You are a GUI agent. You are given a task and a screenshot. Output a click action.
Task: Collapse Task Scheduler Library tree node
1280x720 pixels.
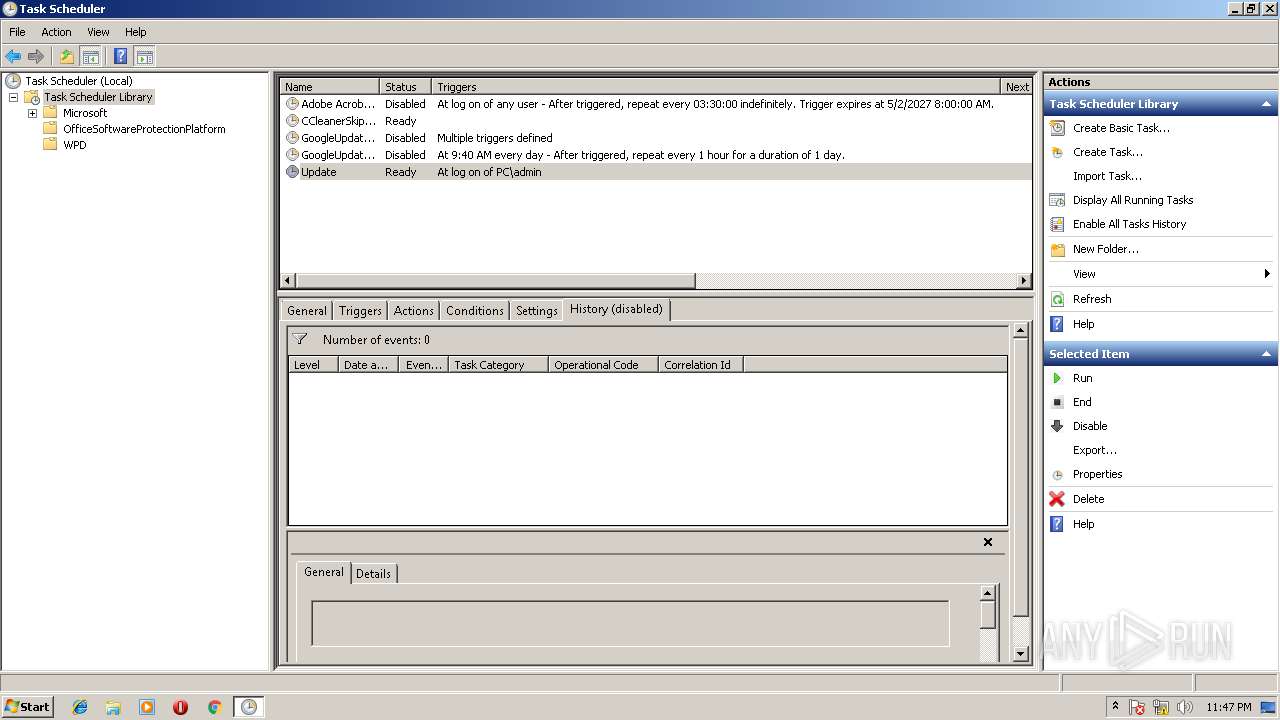coord(14,97)
